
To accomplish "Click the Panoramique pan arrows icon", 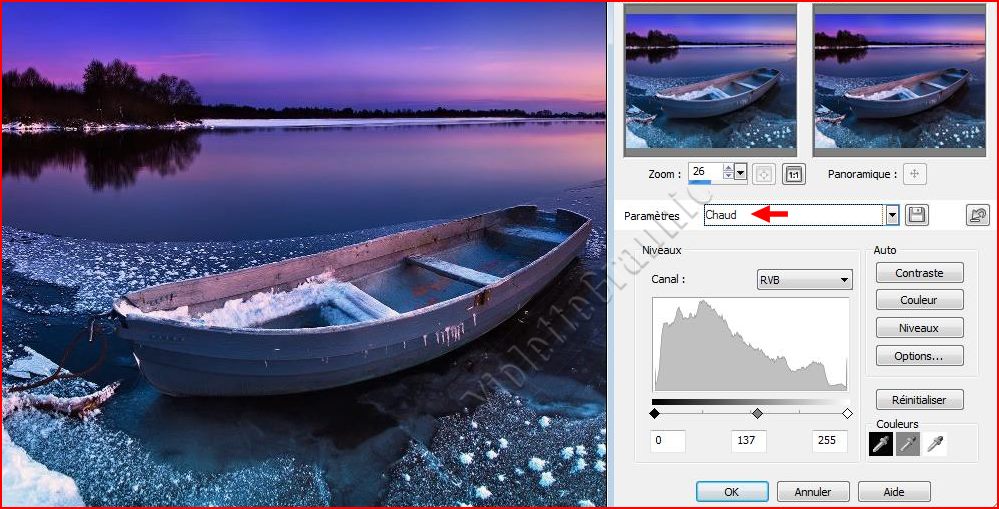I will coord(914,174).
